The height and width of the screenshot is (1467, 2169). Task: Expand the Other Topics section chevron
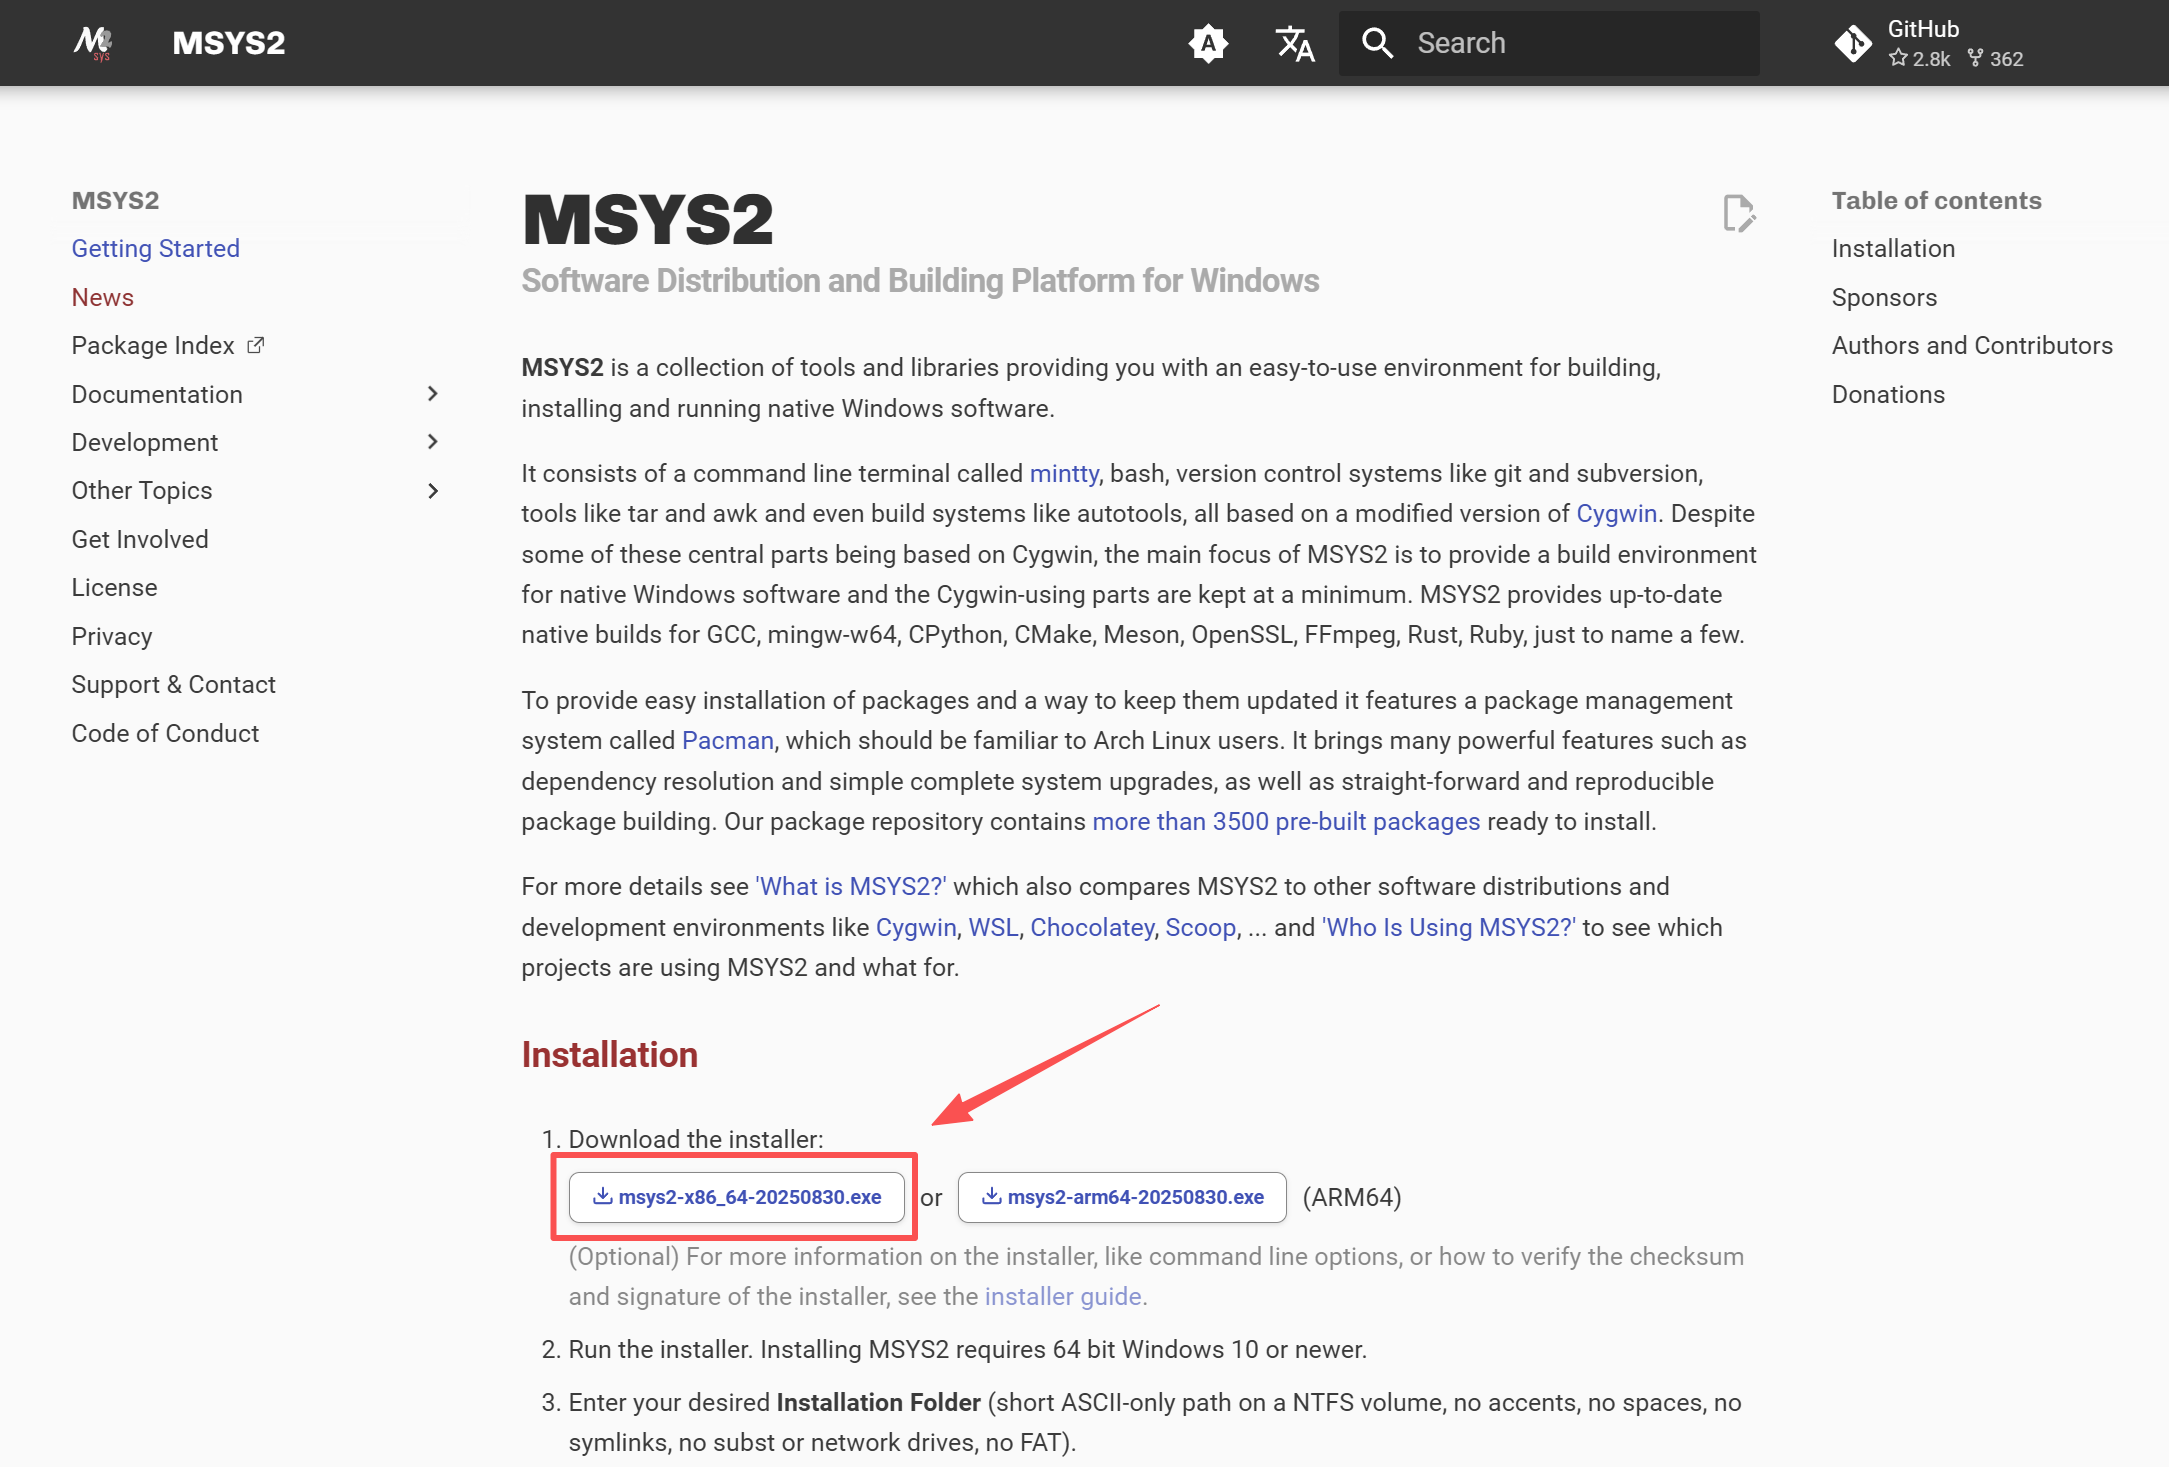point(432,491)
